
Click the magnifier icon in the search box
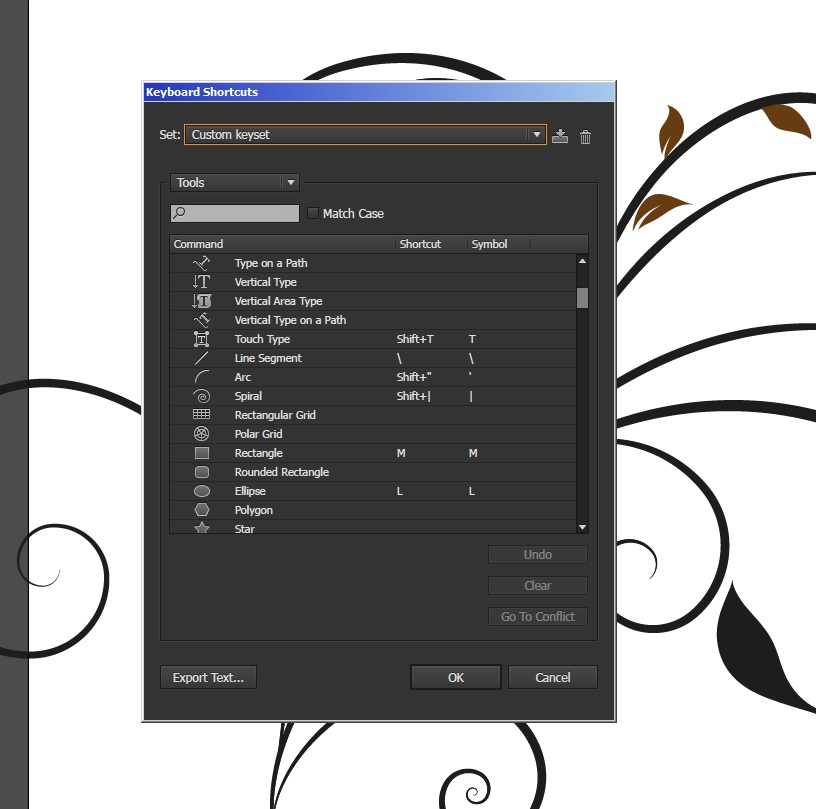pyautogui.click(x=179, y=213)
